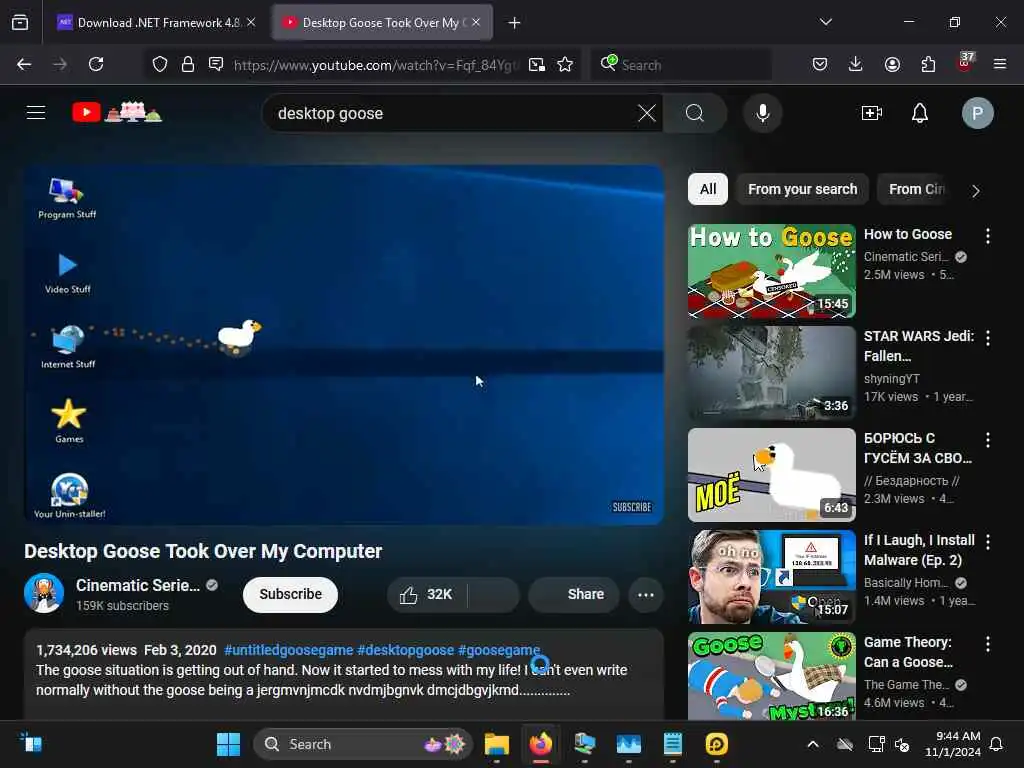
Task: Click Firefox back arrow
Action: [x=24, y=64]
